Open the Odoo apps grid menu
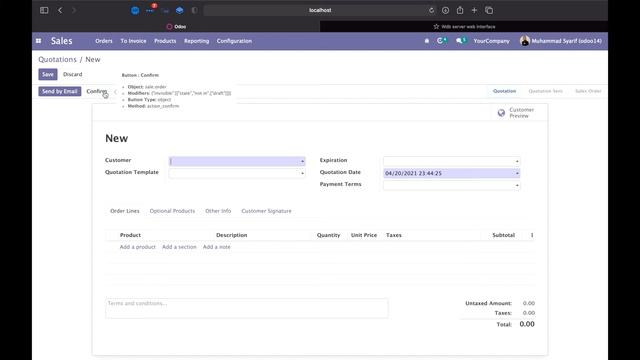The height and width of the screenshot is (360, 640). tap(38, 41)
